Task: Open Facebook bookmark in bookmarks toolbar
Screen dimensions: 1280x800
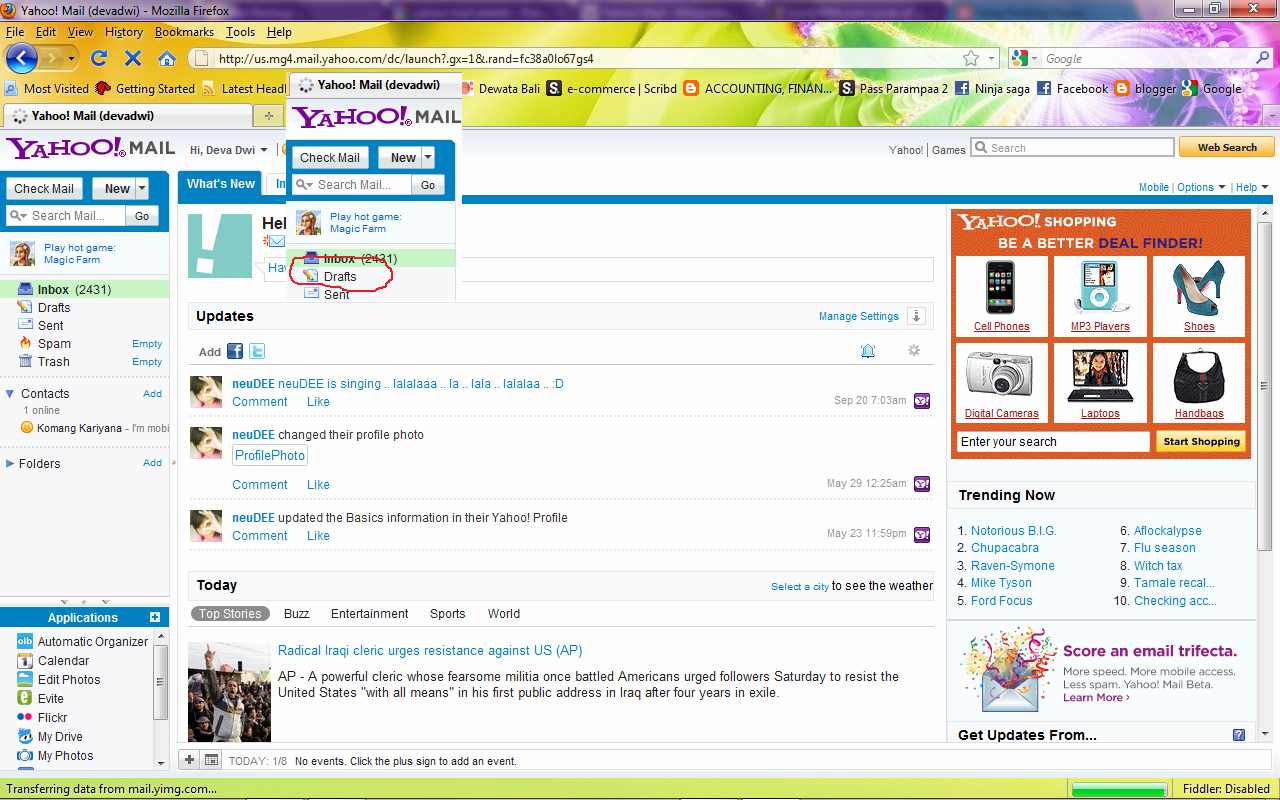Action: [x=1072, y=88]
